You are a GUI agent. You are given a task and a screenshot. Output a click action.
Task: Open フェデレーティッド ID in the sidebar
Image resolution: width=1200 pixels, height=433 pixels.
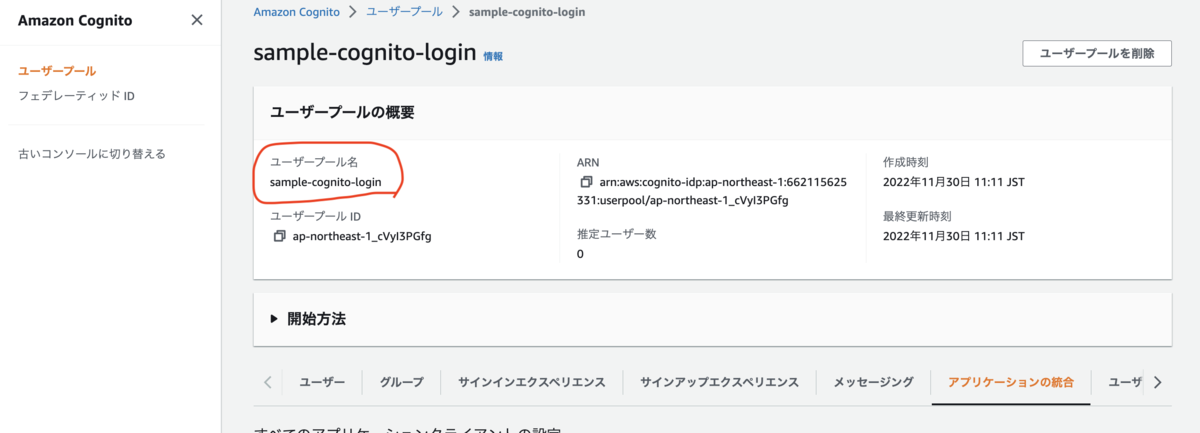point(76,96)
